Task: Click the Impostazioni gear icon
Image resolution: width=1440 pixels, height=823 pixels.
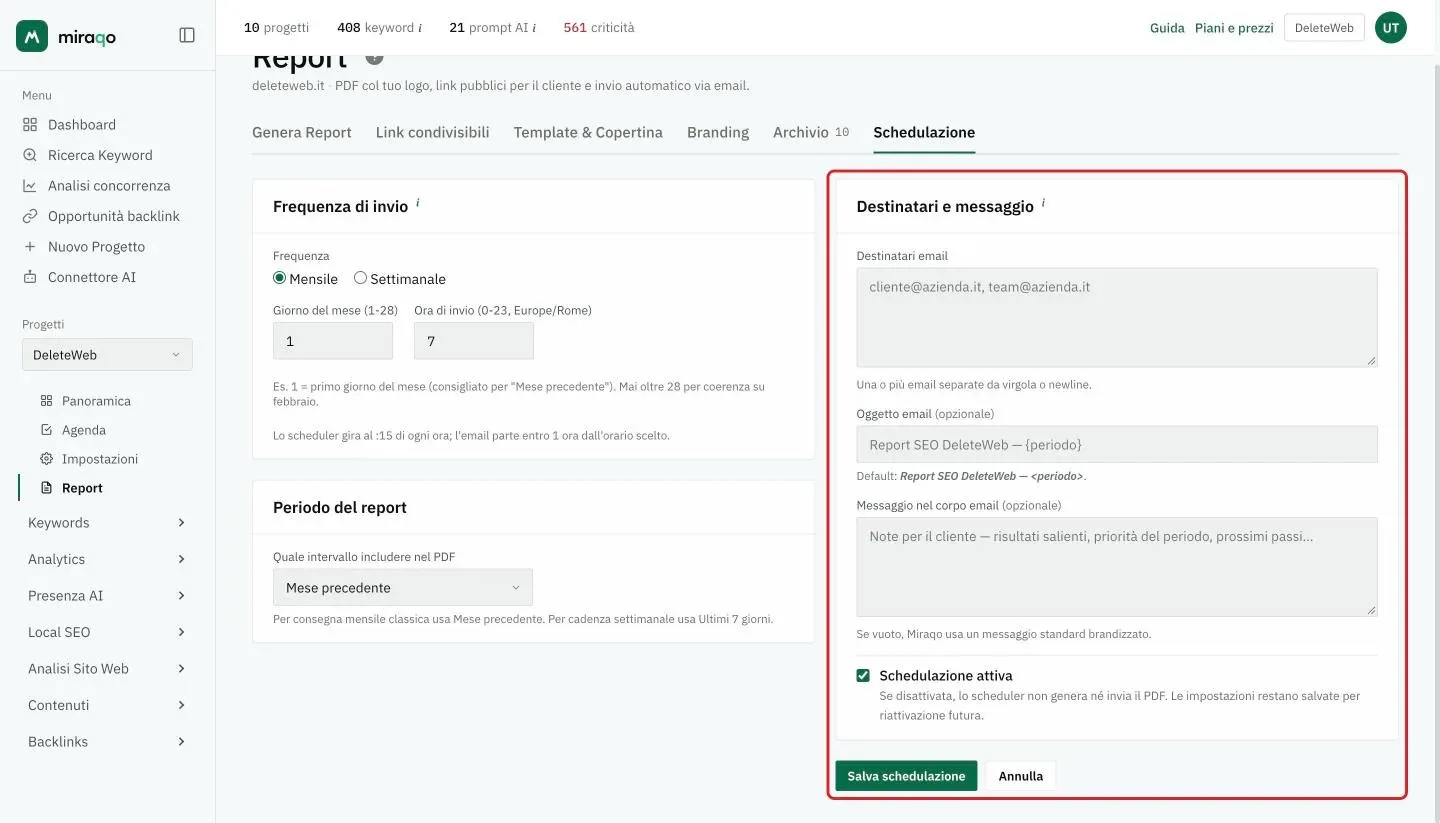Action: (46, 459)
